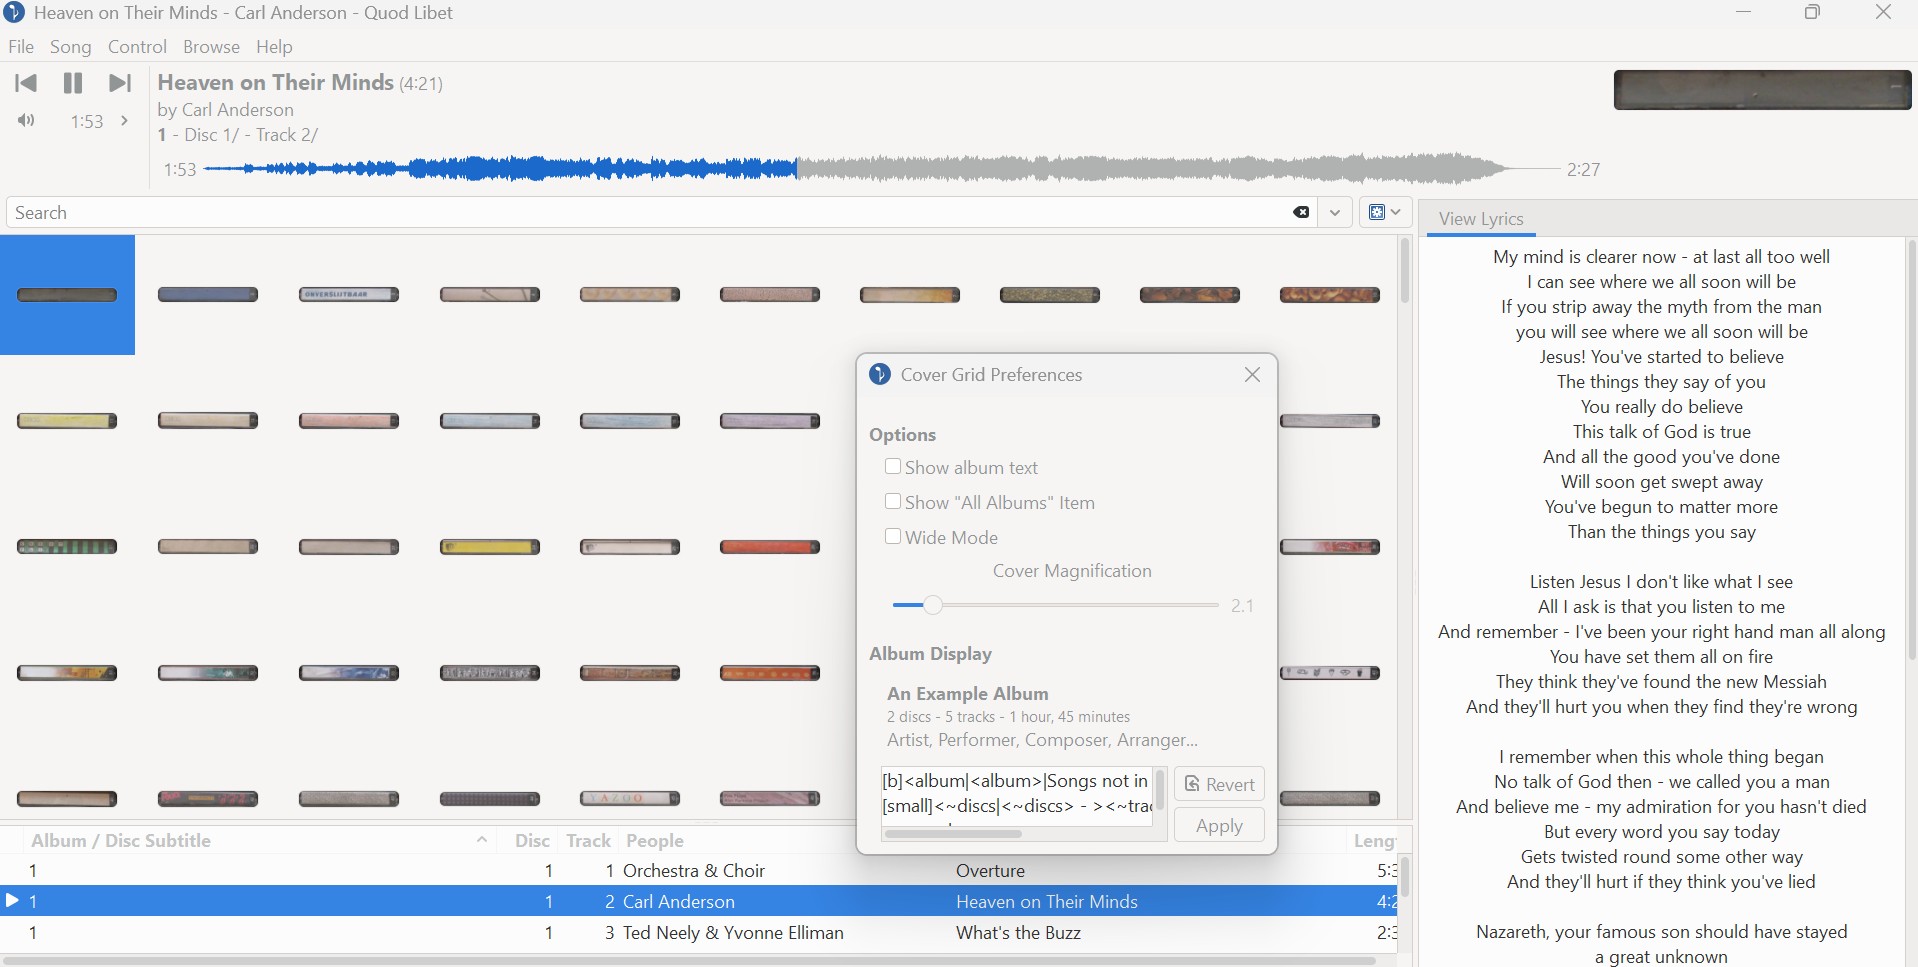
Task: Click the current album cover art thumbnail
Action: click(x=1762, y=90)
